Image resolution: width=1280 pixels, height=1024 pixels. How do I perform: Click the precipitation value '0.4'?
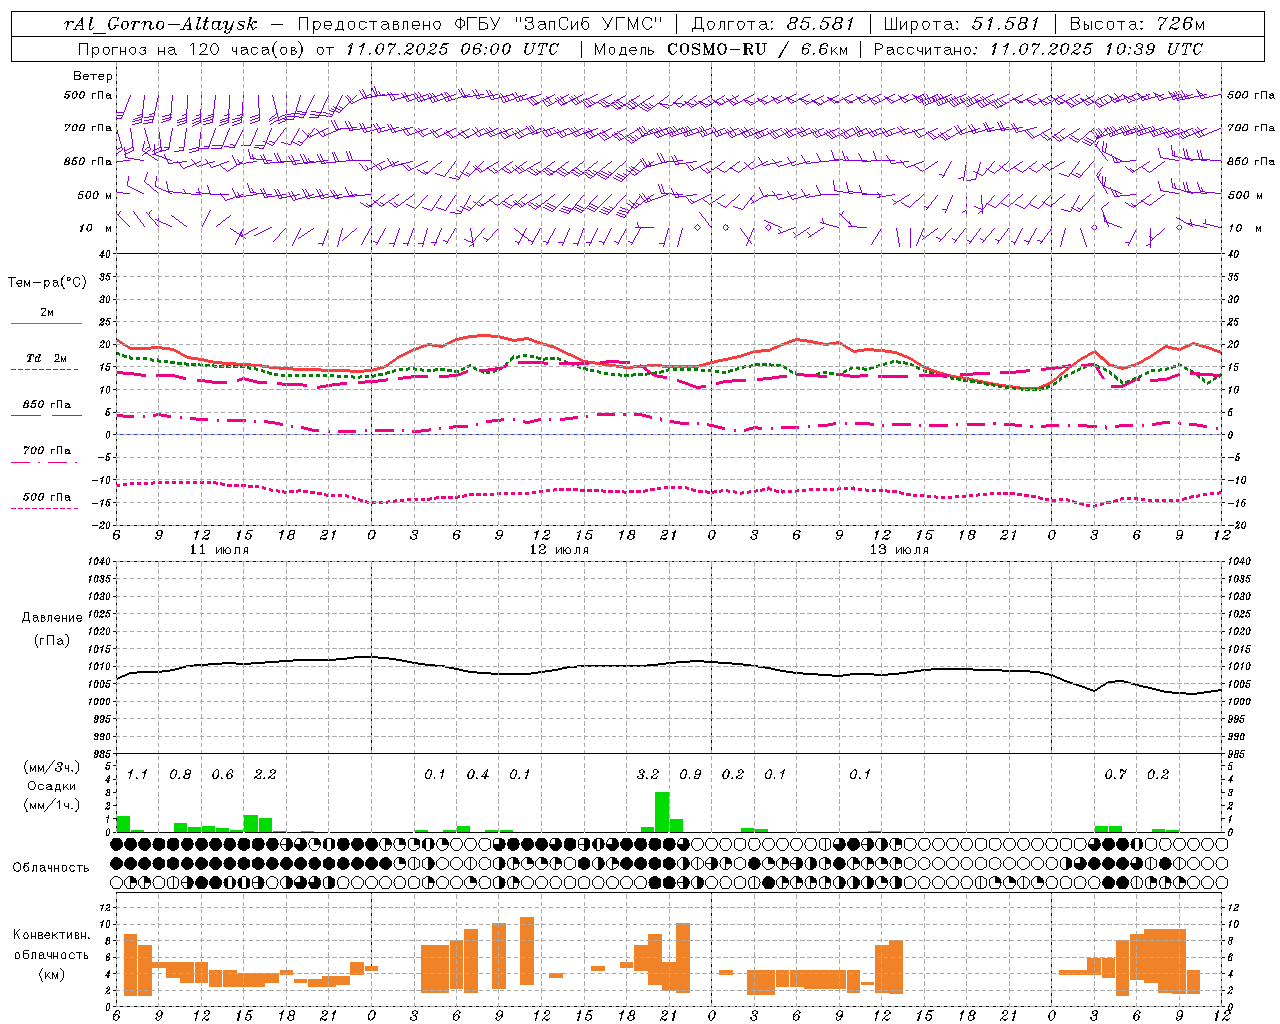click(478, 775)
